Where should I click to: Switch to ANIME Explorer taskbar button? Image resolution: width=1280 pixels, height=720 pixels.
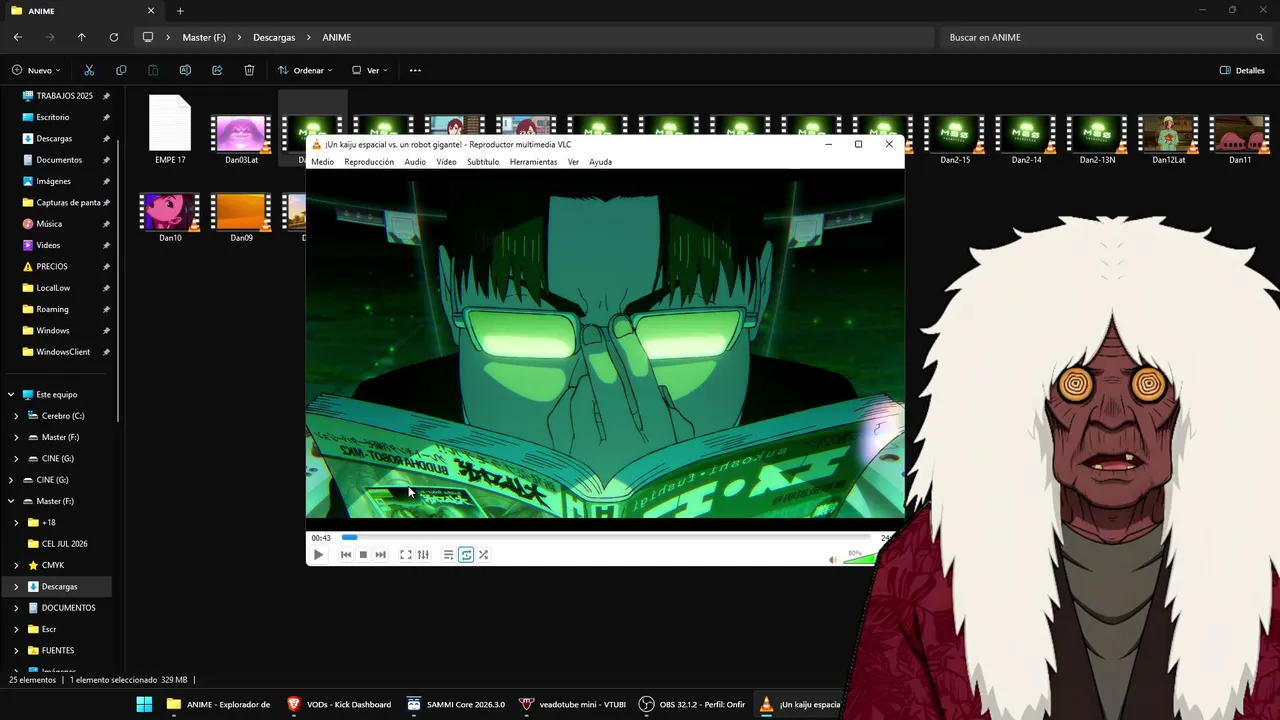(218, 704)
